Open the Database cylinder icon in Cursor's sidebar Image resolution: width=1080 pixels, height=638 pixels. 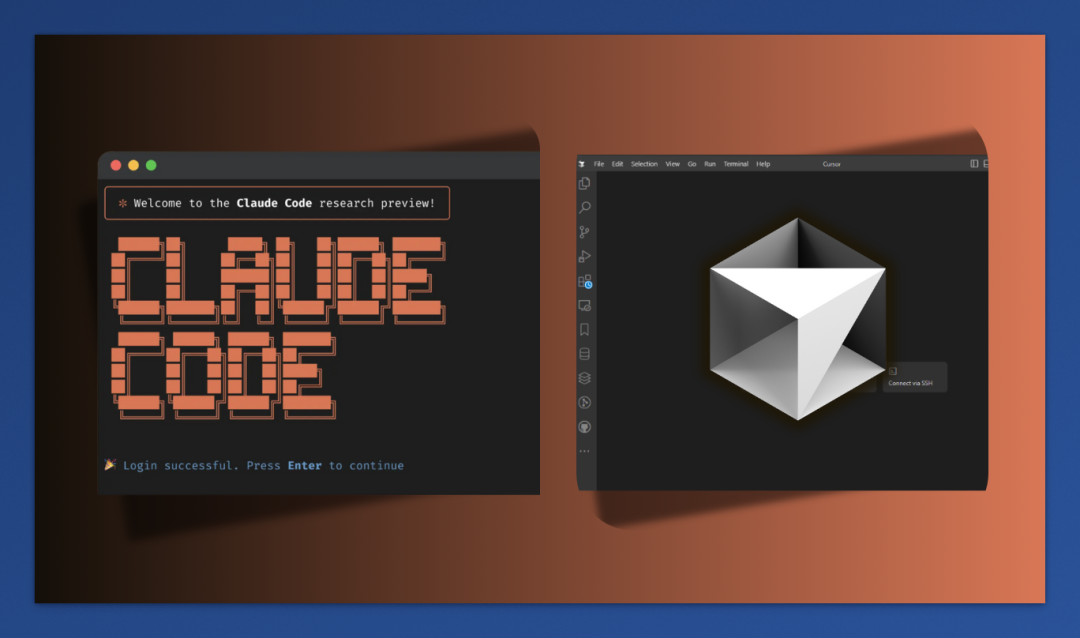(x=584, y=354)
